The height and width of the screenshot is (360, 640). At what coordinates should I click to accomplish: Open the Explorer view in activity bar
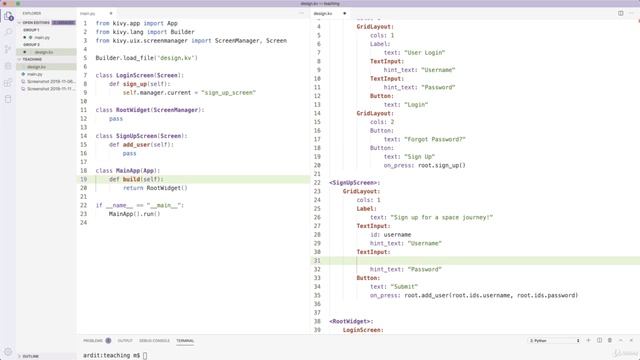tap(8, 16)
